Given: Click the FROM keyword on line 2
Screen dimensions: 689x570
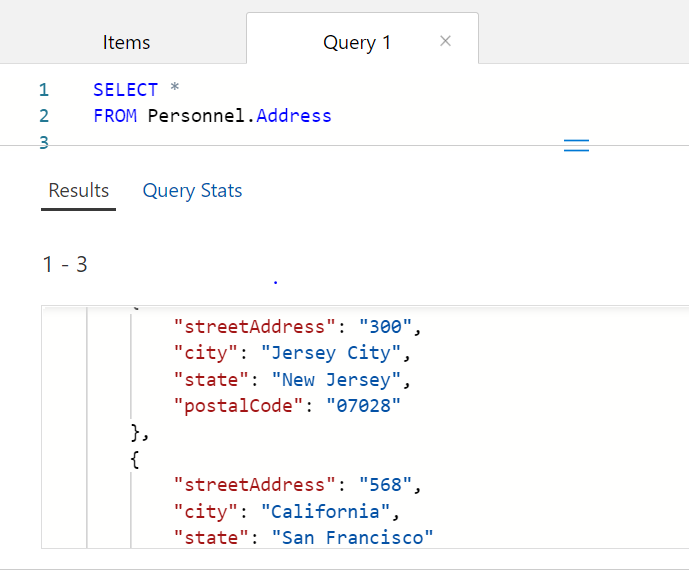Looking at the screenshot, I should [x=115, y=115].
